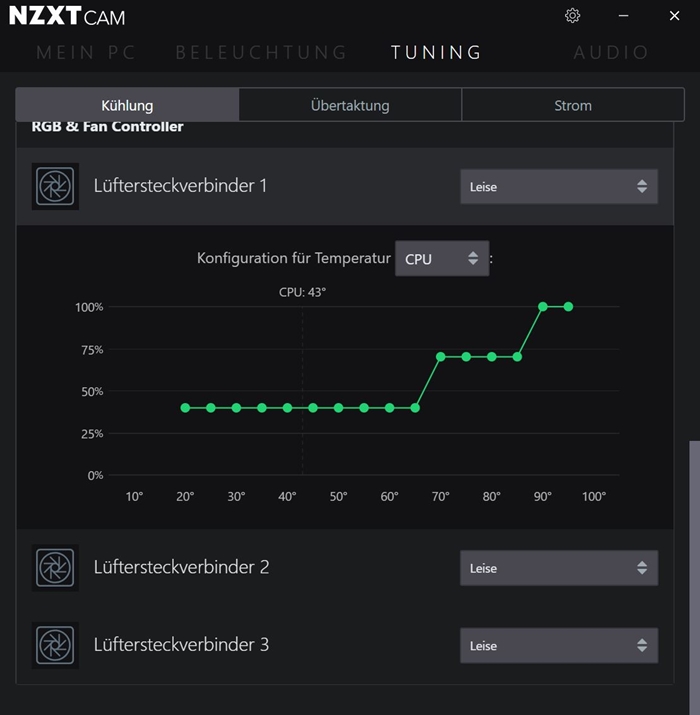Open the Mein PC section
Viewport: 700px width, 715px height.
coord(86,52)
